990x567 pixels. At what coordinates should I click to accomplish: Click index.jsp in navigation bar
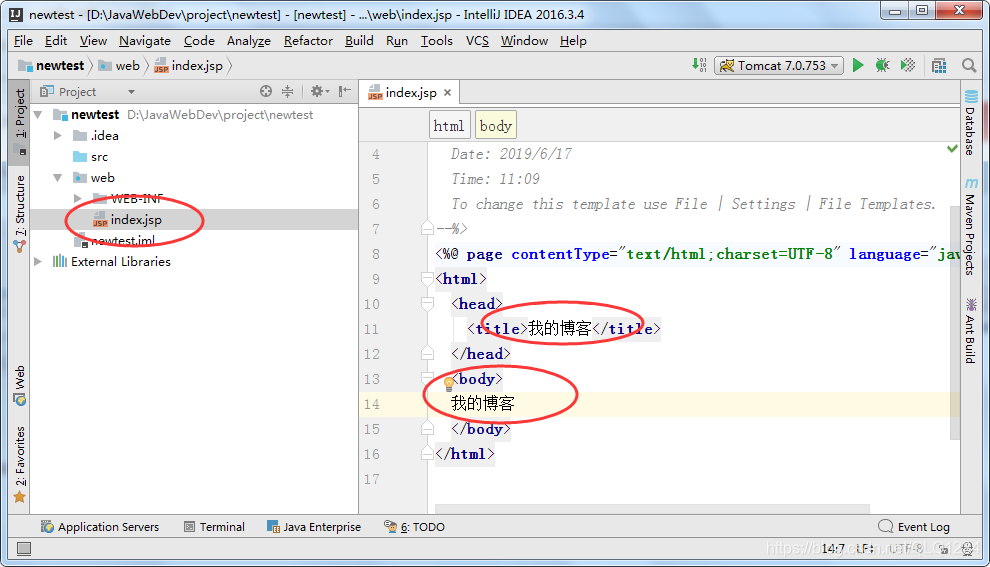point(189,66)
